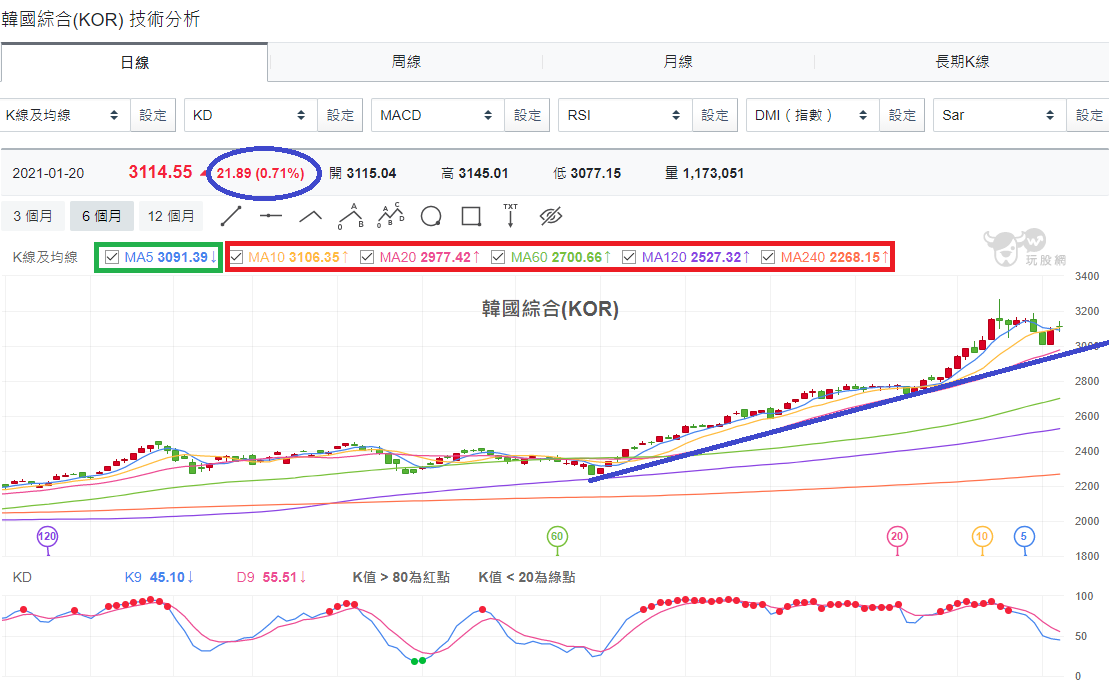
Task: Open the Sar indicator dropdown
Action: click(999, 115)
